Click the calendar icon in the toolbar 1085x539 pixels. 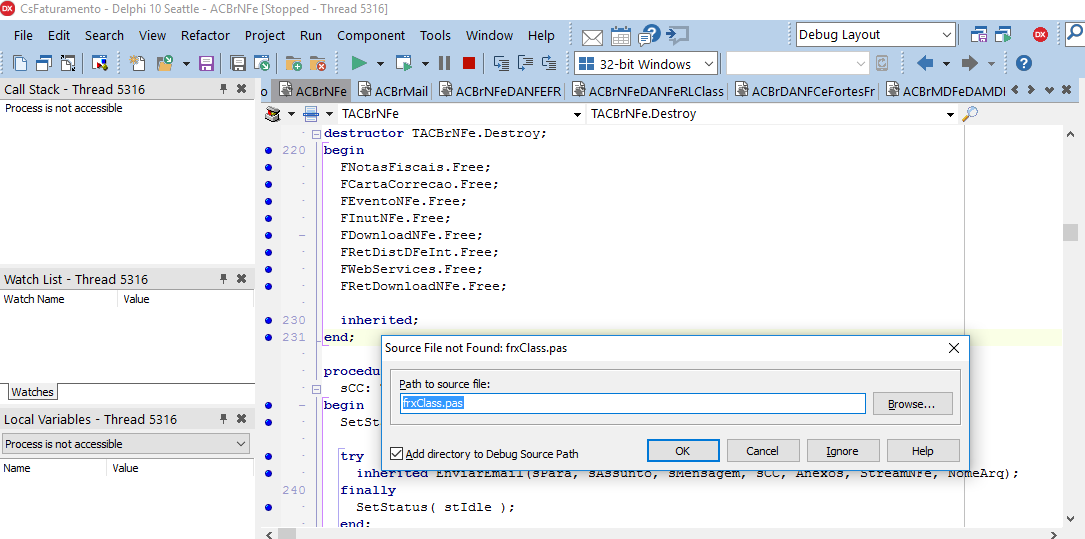pos(621,36)
